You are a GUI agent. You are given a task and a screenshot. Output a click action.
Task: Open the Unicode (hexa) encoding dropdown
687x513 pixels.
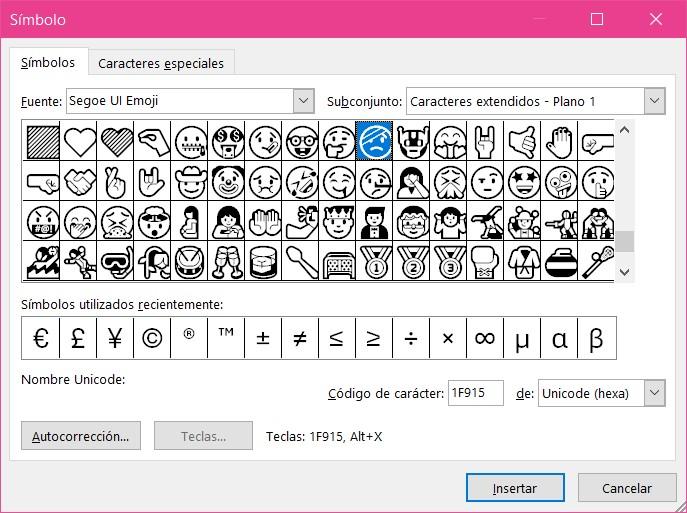[654, 393]
